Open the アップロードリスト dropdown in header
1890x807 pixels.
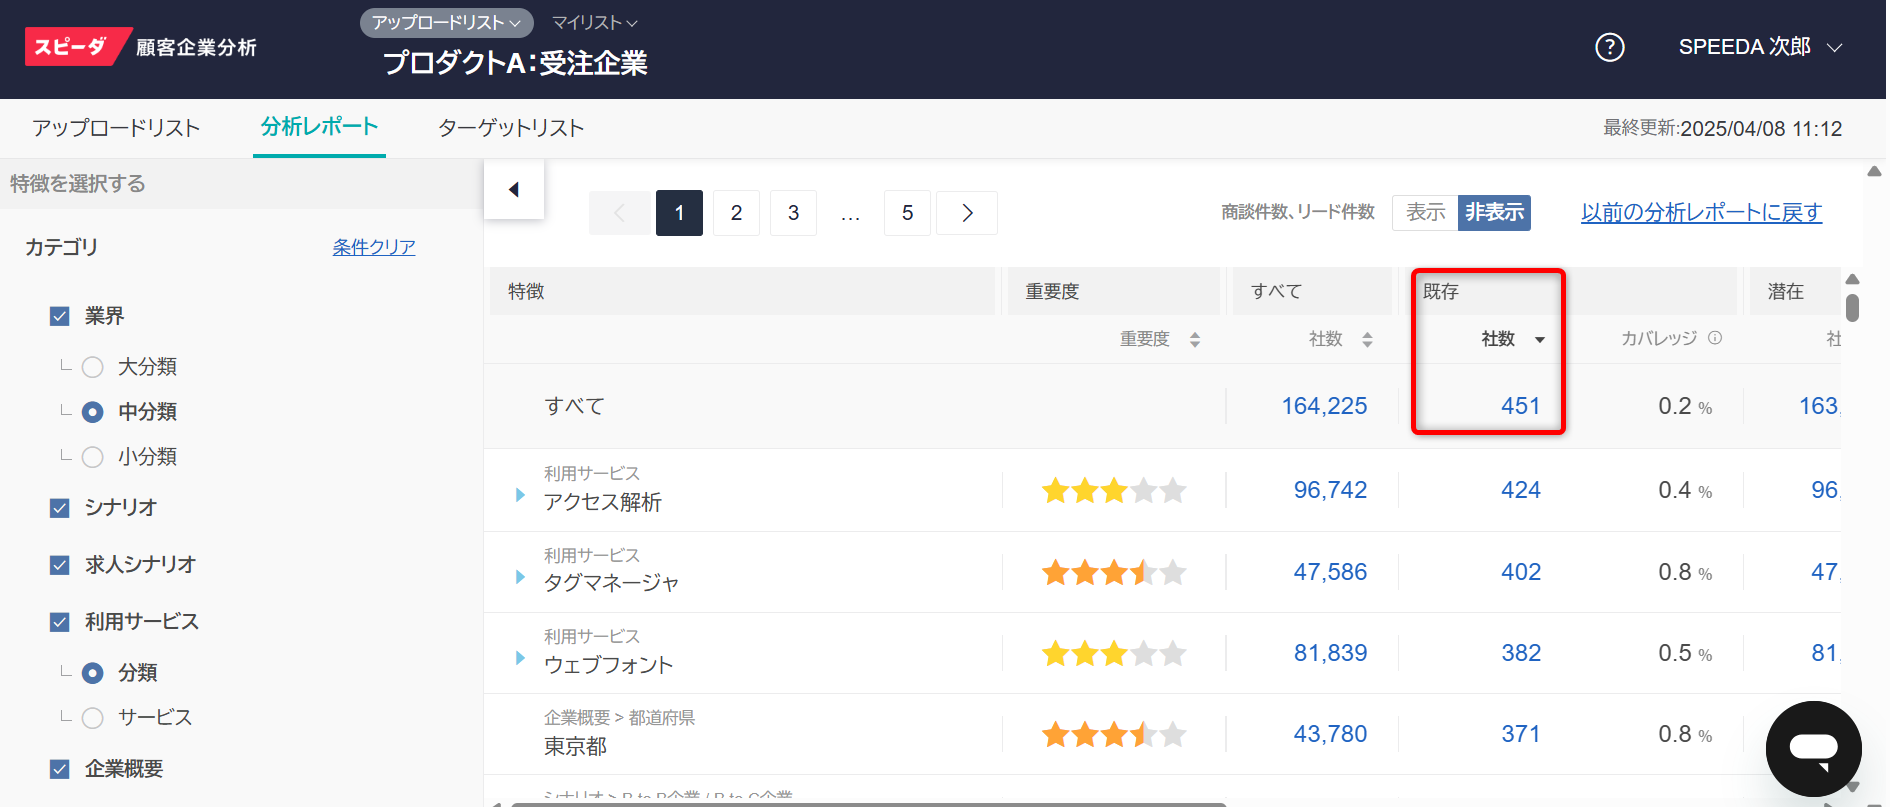[x=446, y=22]
